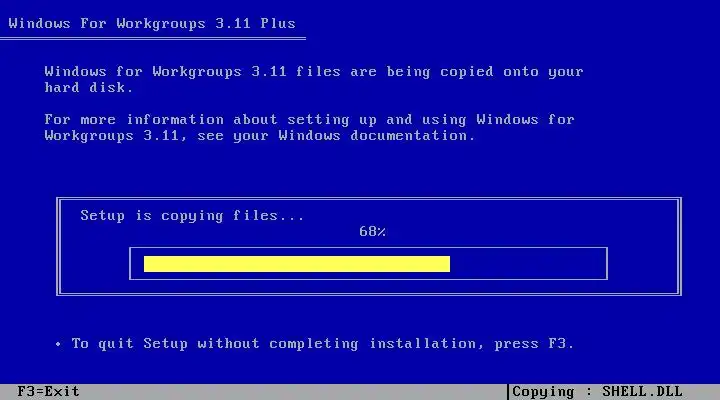Click the Copying : SHELL.DLL status text

click(597, 392)
